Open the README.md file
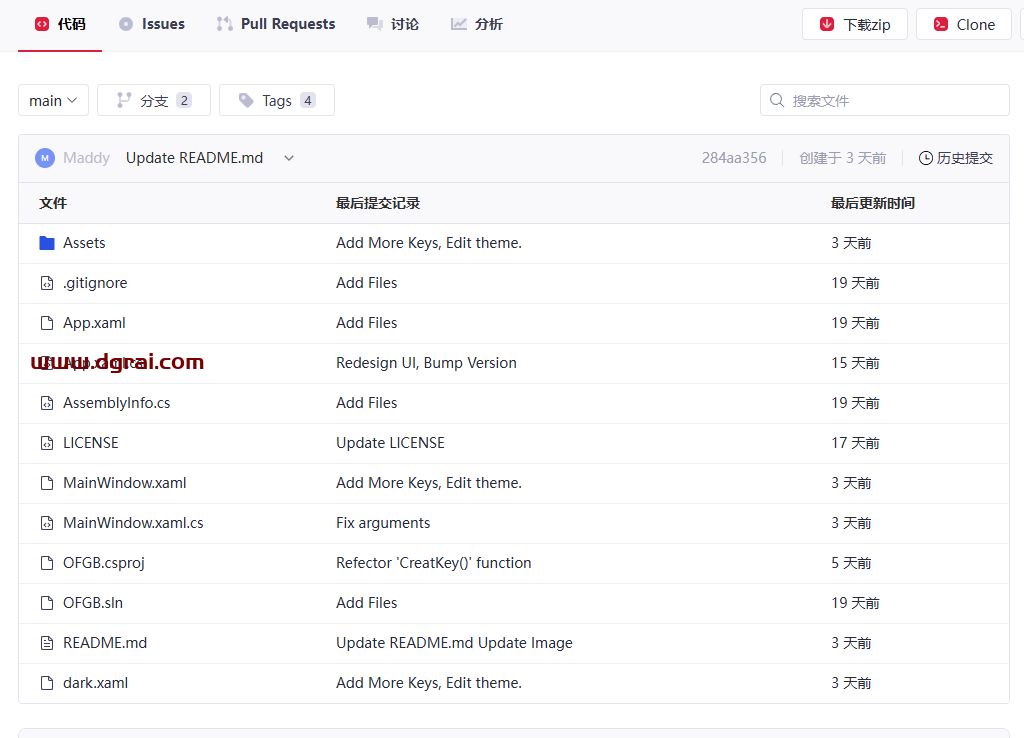The width and height of the screenshot is (1024, 738). pyautogui.click(x=105, y=643)
